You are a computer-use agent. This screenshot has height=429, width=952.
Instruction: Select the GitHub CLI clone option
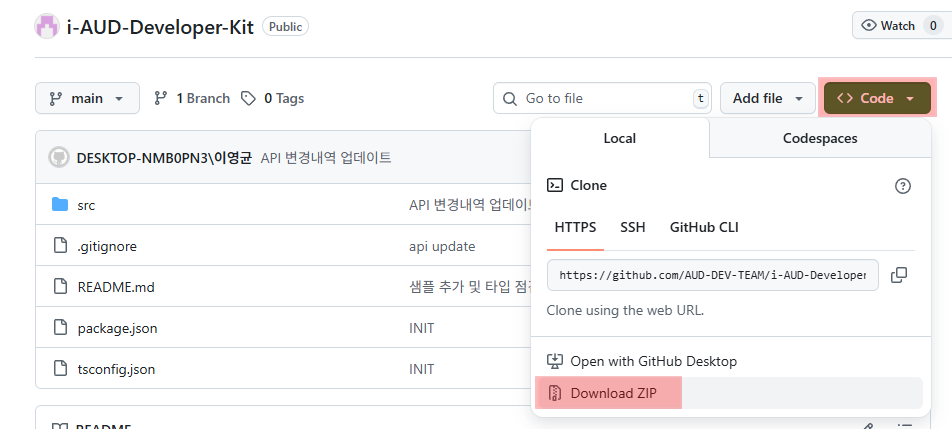coord(704,228)
